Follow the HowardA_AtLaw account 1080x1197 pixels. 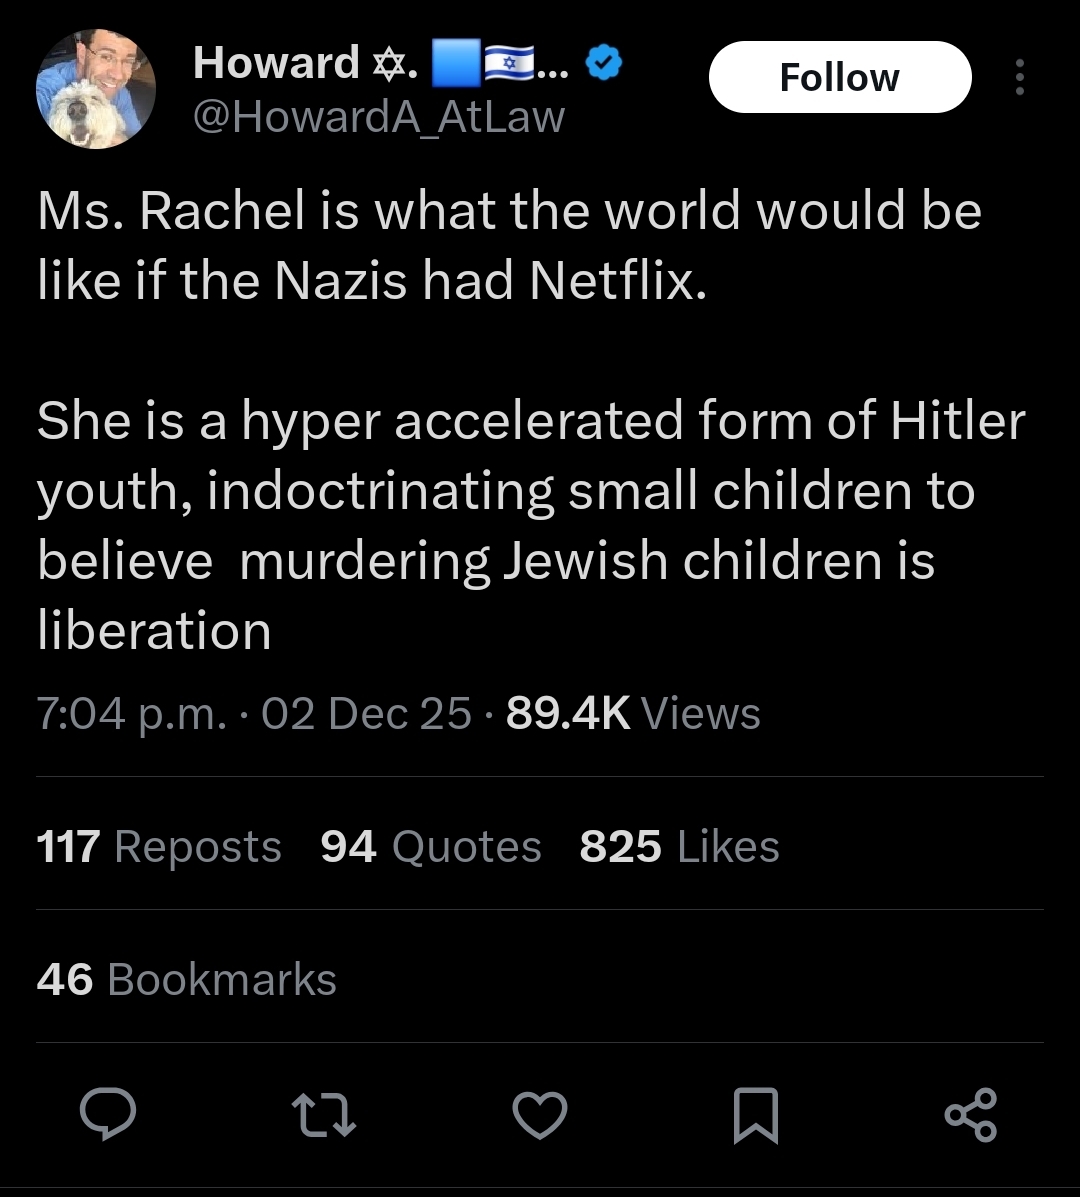click(x=840, y=77)
